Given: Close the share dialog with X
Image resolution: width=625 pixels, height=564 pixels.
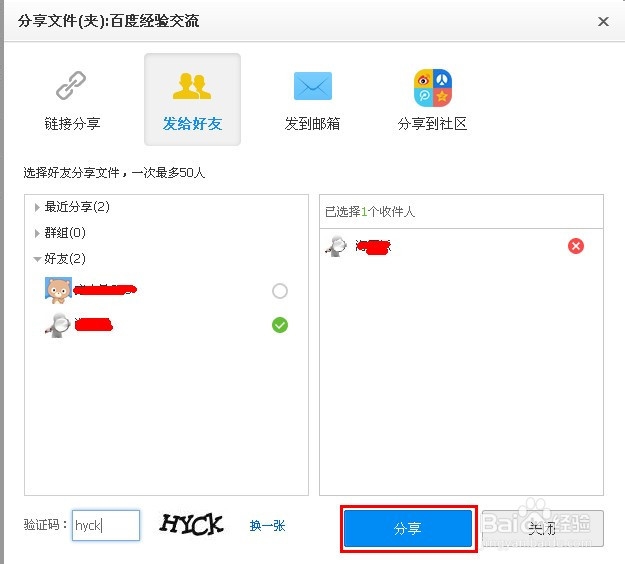Looking at the screenshot, I should click(603, 21).
